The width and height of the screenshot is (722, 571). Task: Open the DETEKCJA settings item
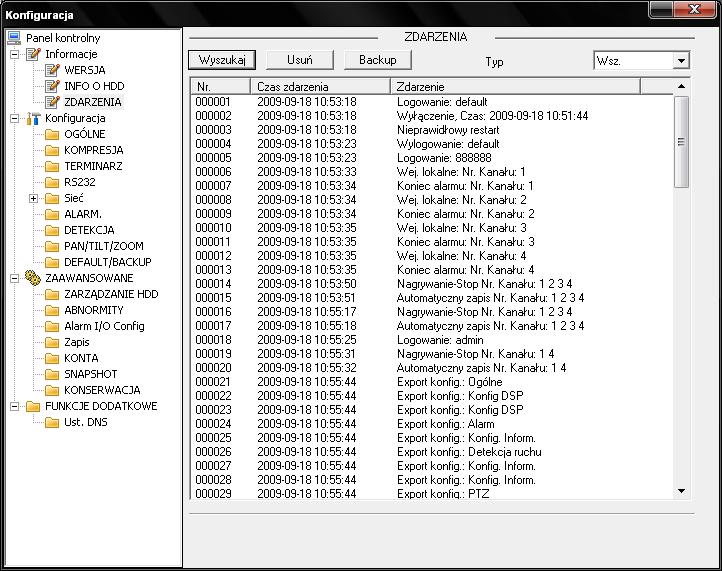pyautogui.click(x=89, y=230)
